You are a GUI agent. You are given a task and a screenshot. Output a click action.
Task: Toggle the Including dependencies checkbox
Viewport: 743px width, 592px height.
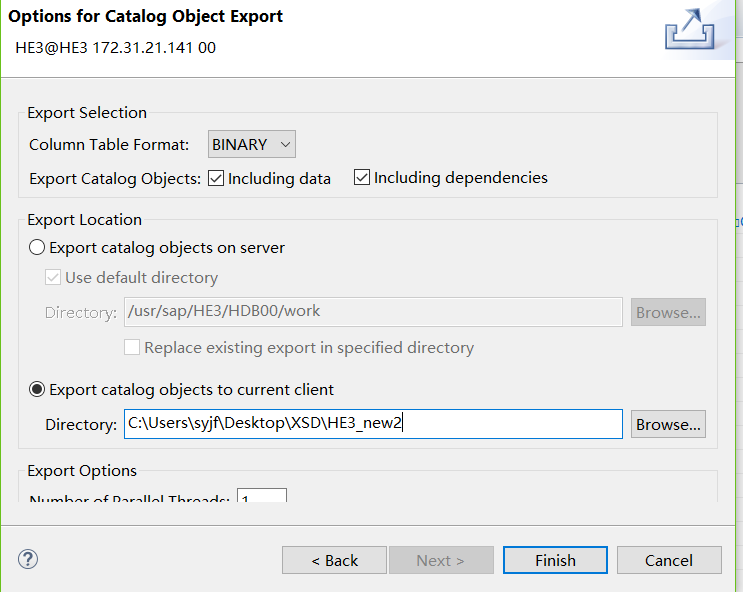point(362,178)
